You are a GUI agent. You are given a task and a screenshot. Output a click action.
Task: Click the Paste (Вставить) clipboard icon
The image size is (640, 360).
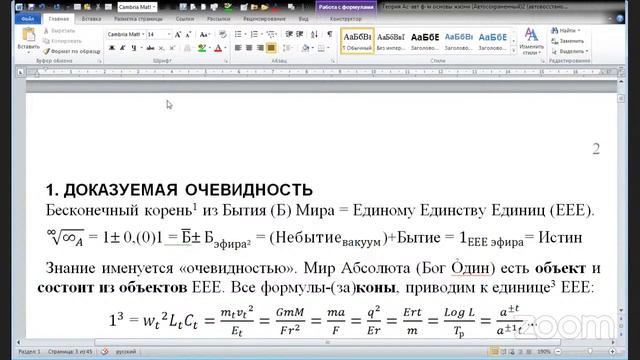(x=29, y=35)
